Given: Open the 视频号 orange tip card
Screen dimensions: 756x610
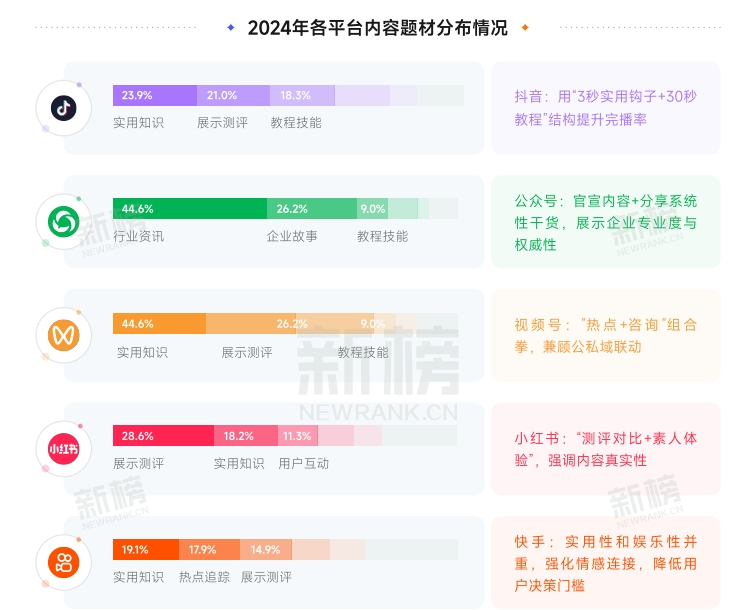Looking at the screenshot, I should pyautogui.click(x=606, y=336).
